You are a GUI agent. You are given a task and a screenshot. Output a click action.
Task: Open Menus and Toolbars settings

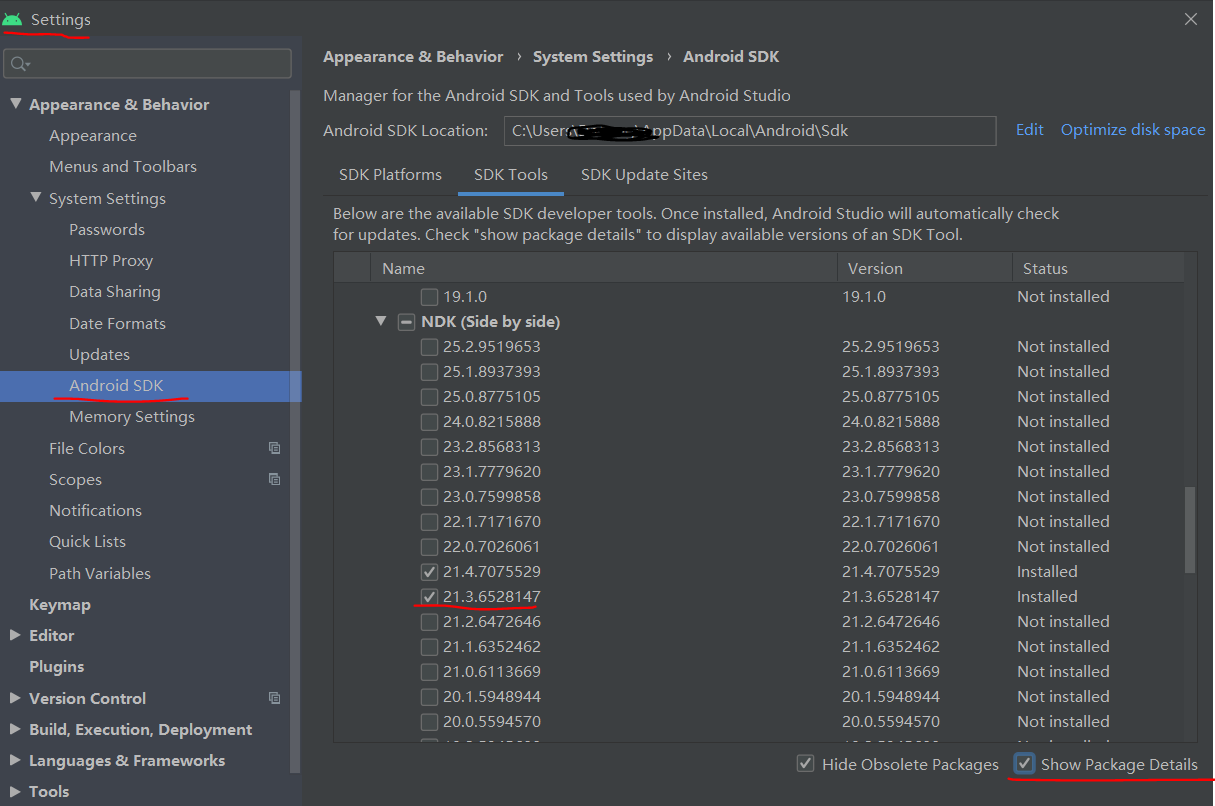[x=123, y=167]
